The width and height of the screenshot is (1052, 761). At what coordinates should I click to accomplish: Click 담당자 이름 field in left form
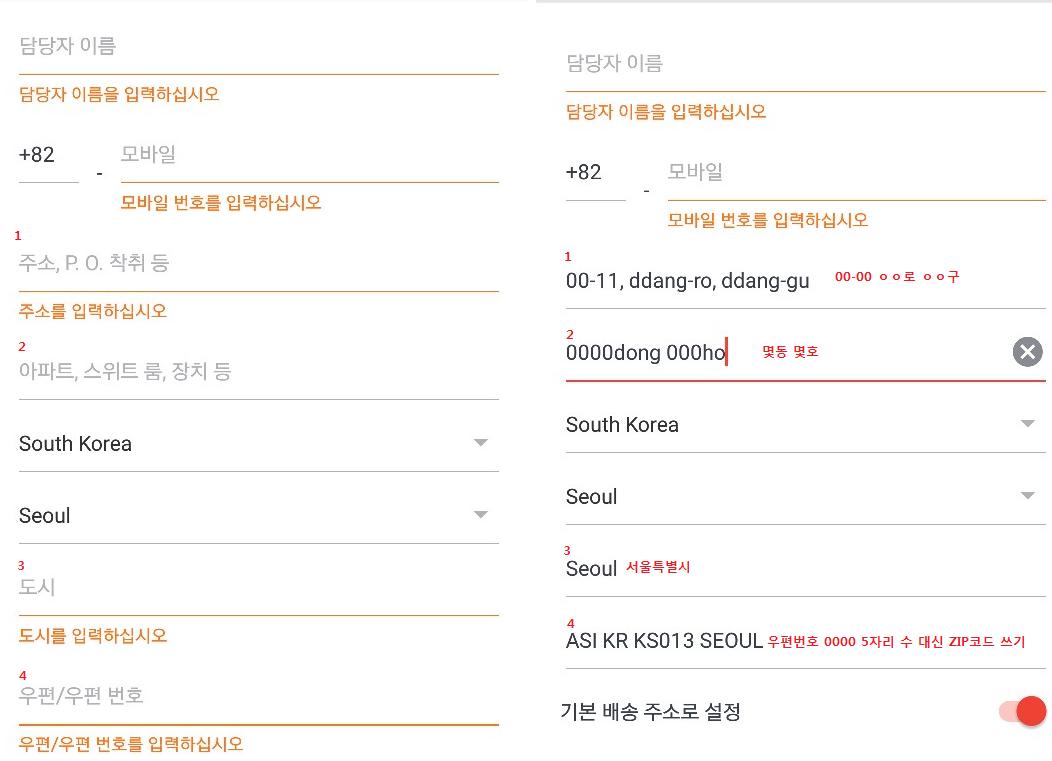pos(258,46)
